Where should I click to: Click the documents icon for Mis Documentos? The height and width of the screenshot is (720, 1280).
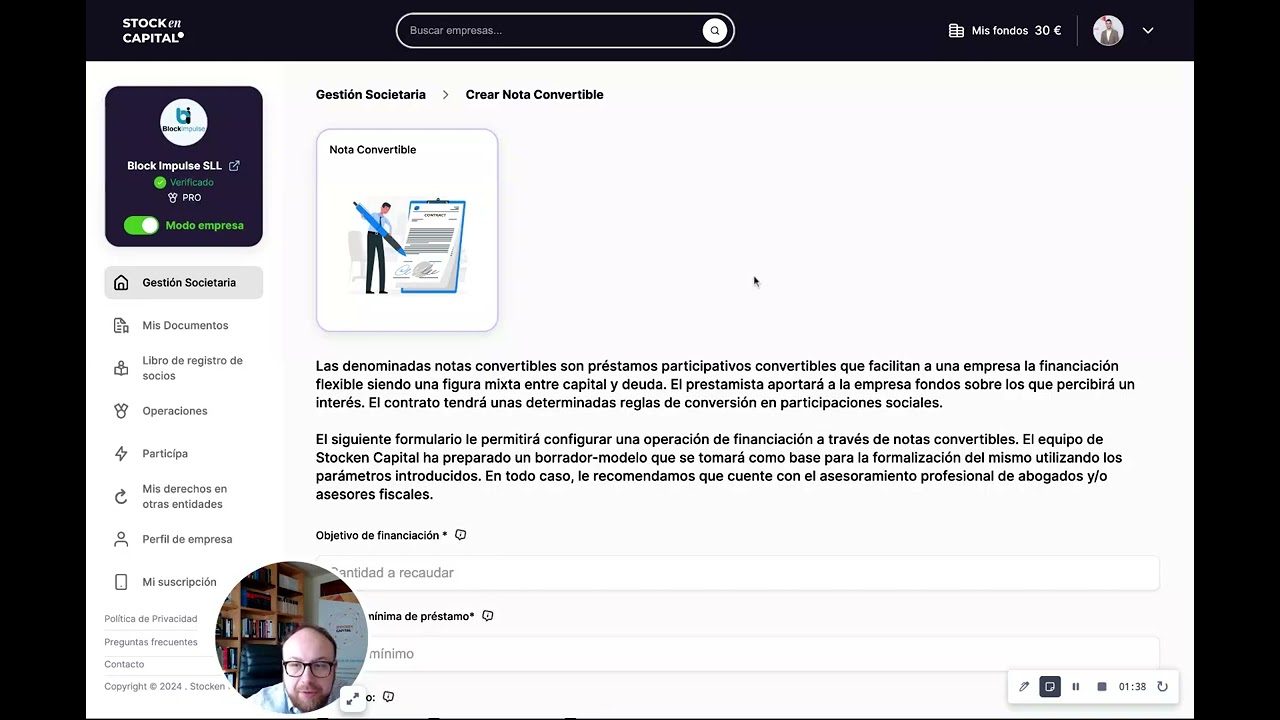[121, 326]
